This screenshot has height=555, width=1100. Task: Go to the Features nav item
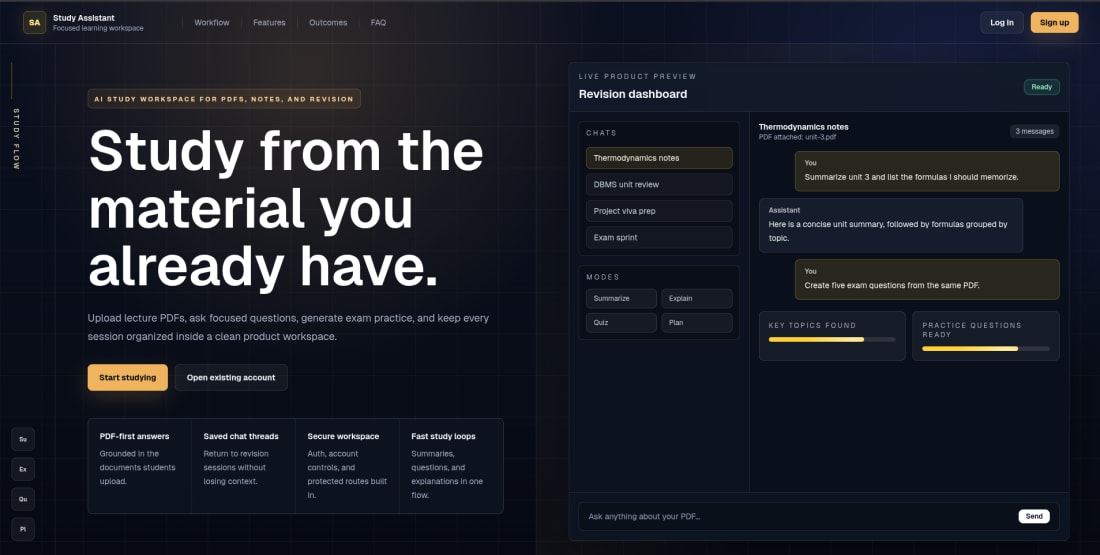click(x=269, y=22)
